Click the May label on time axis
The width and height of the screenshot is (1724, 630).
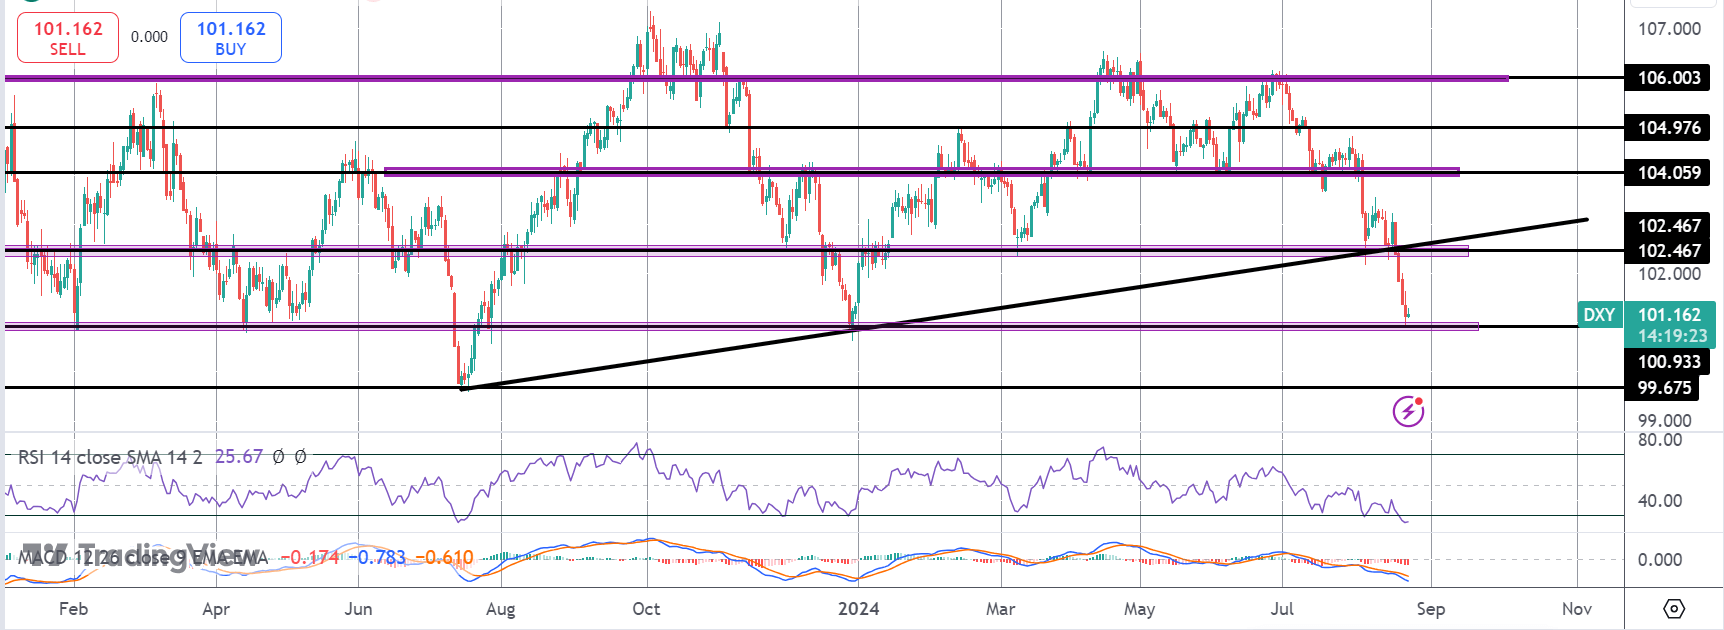tap(1139, 609)
